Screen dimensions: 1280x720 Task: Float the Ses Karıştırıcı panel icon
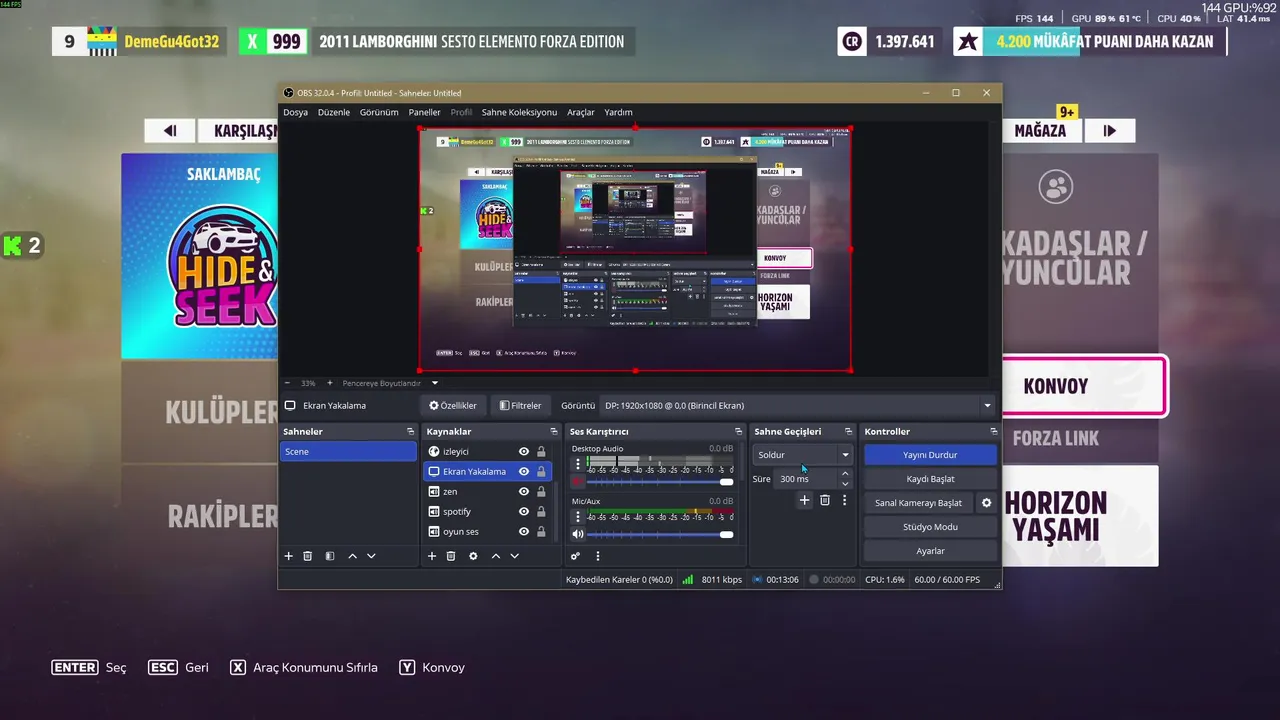(x=739, y=432)
